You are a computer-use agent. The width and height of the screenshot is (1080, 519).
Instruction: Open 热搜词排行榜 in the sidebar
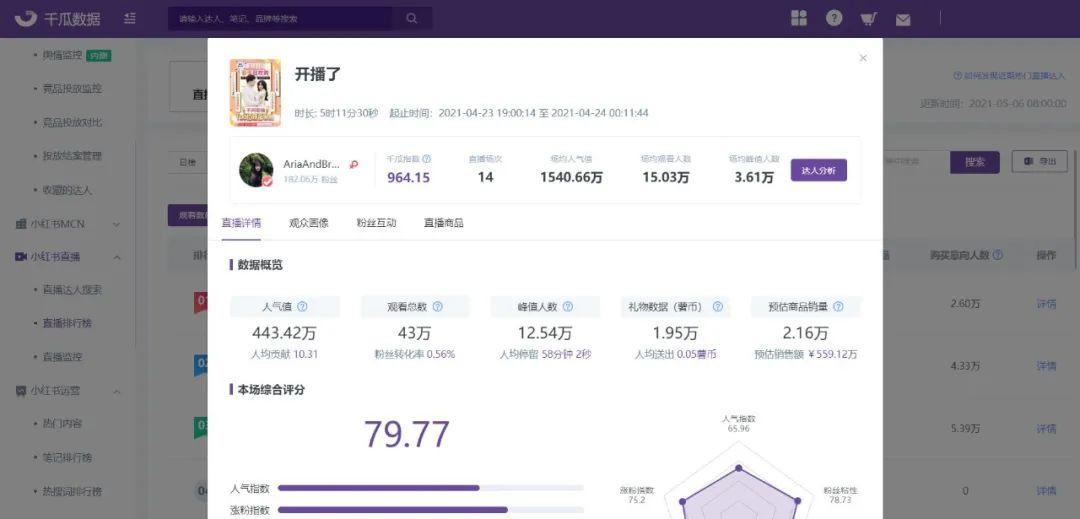point(72,491)
